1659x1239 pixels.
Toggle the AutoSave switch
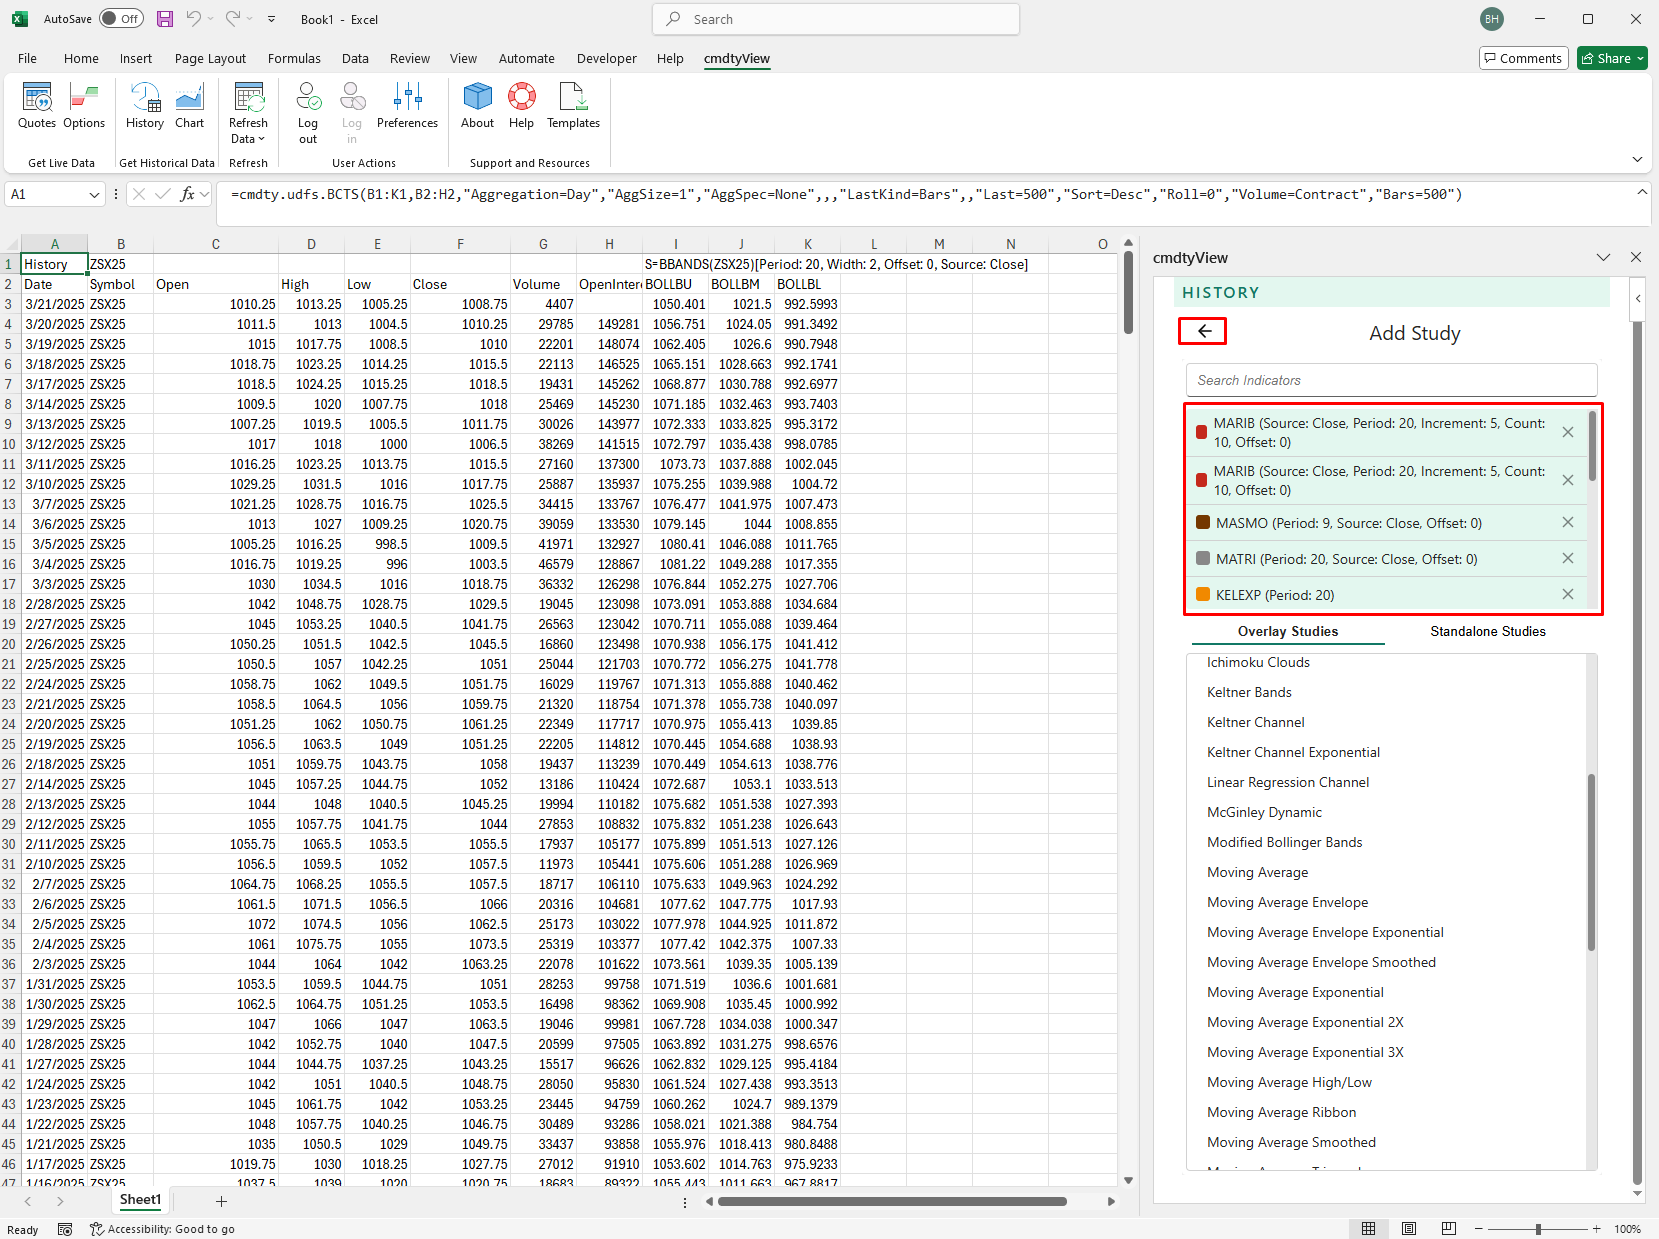point(122,19)
